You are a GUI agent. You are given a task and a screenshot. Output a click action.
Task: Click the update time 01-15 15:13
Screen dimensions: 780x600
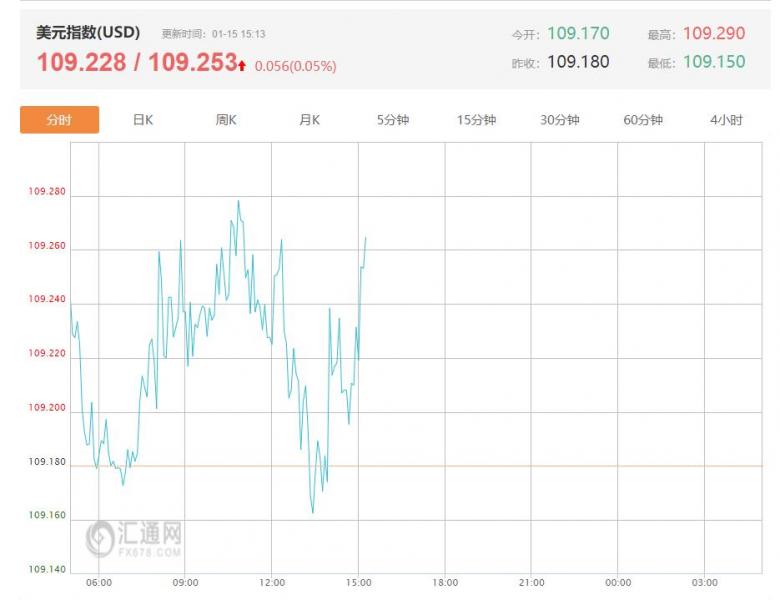238,34
